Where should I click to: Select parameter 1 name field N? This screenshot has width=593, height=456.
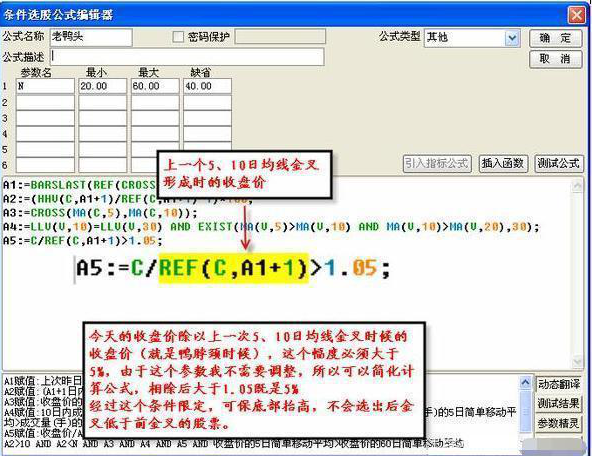tap(45, 86)
